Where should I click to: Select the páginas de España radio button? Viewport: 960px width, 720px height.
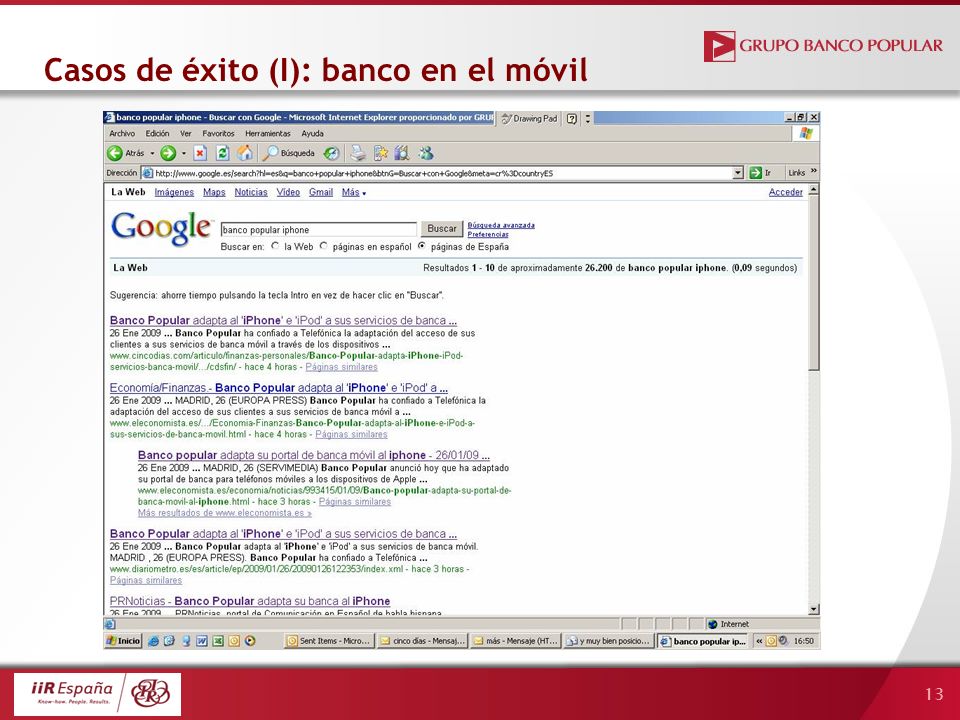coord(421,246)
